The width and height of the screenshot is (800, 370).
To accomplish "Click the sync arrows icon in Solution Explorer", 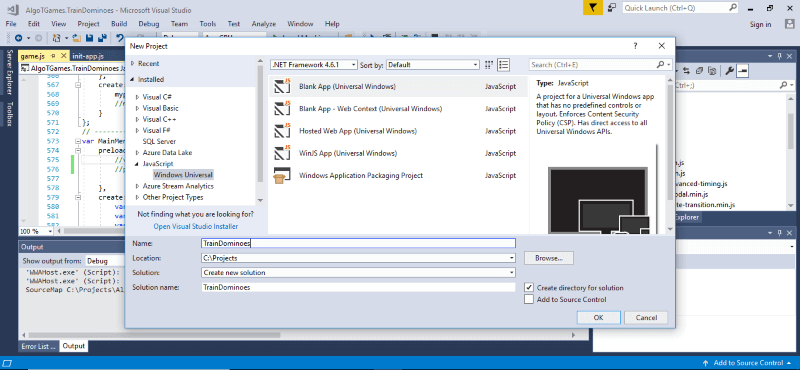I will point(687,70).
